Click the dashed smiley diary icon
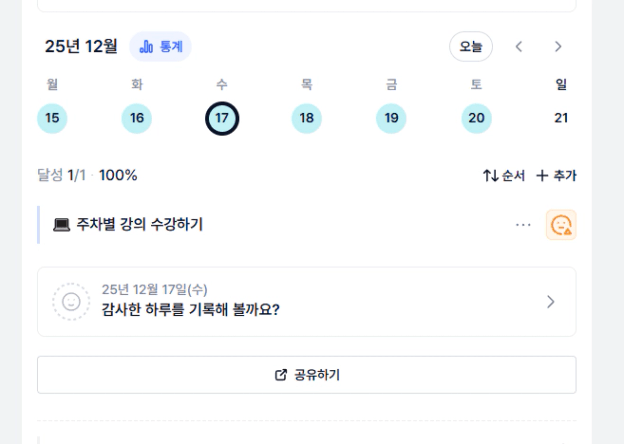The height and width of the screenshot is (444, 624). point(71,301)
